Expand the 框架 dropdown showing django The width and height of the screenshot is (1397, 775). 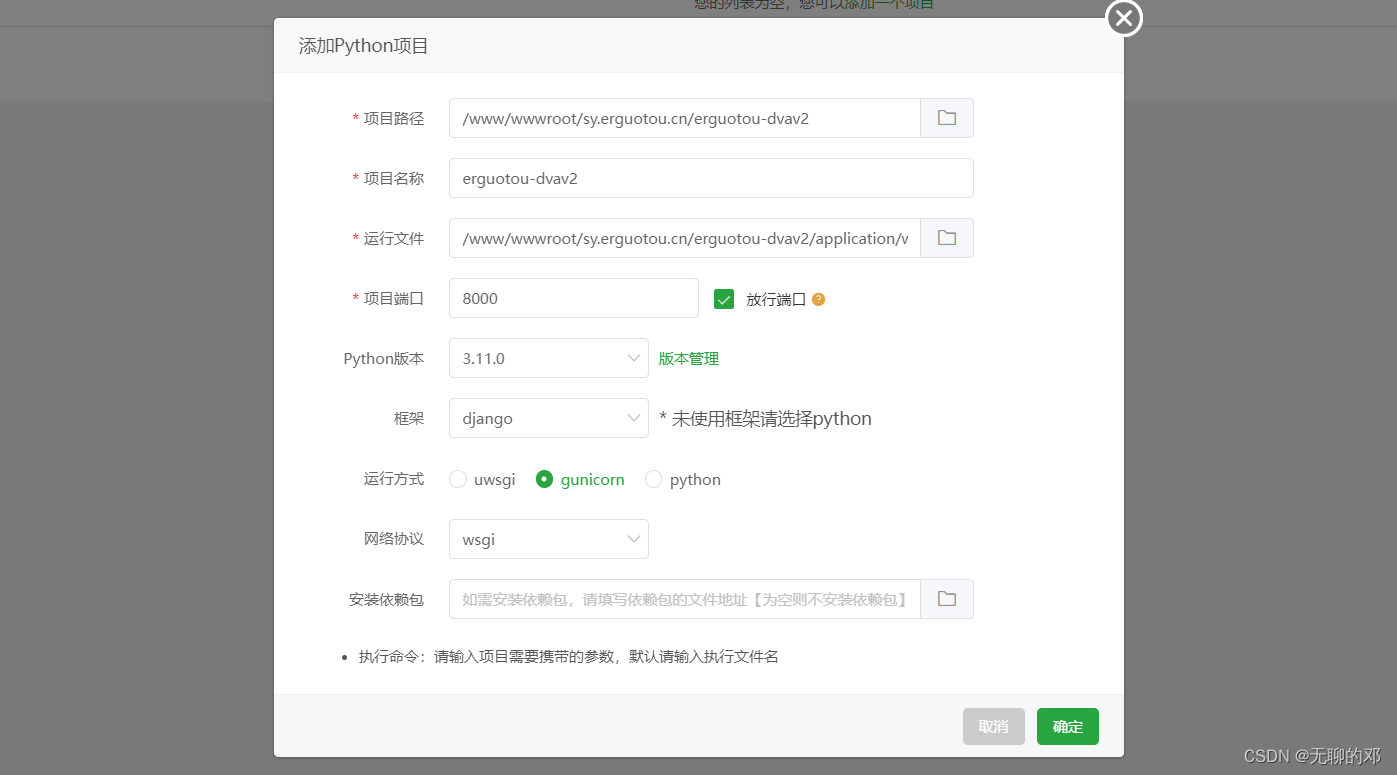tap(548, 418)
